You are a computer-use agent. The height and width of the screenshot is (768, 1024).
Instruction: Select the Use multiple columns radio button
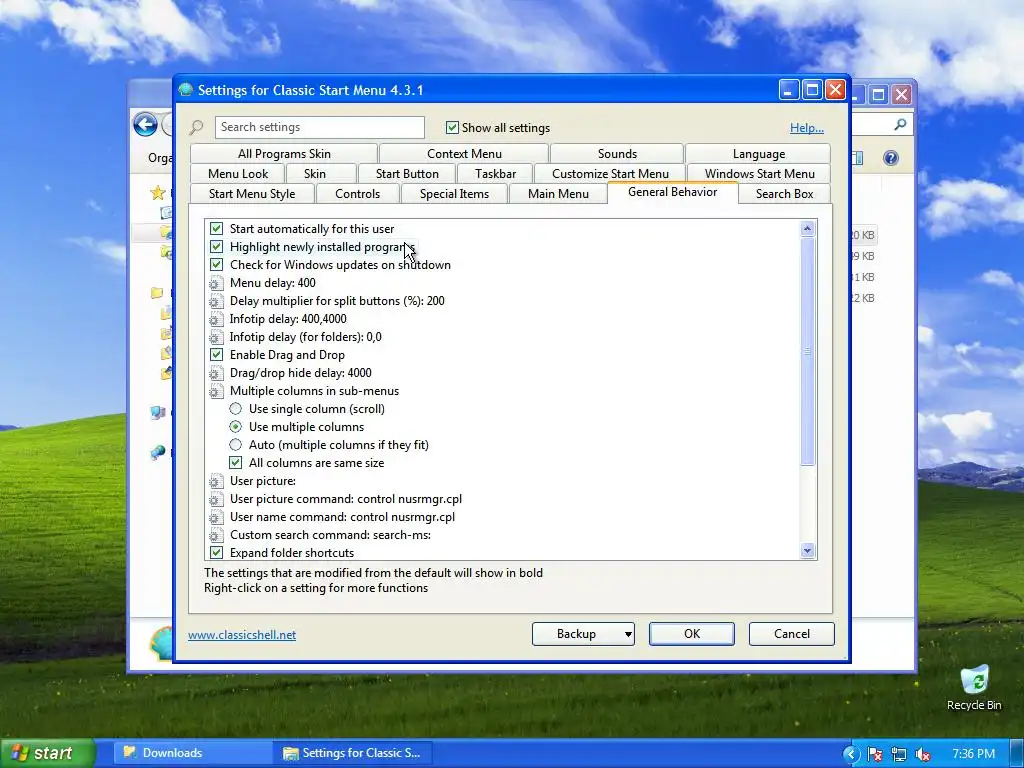(236, 426)
